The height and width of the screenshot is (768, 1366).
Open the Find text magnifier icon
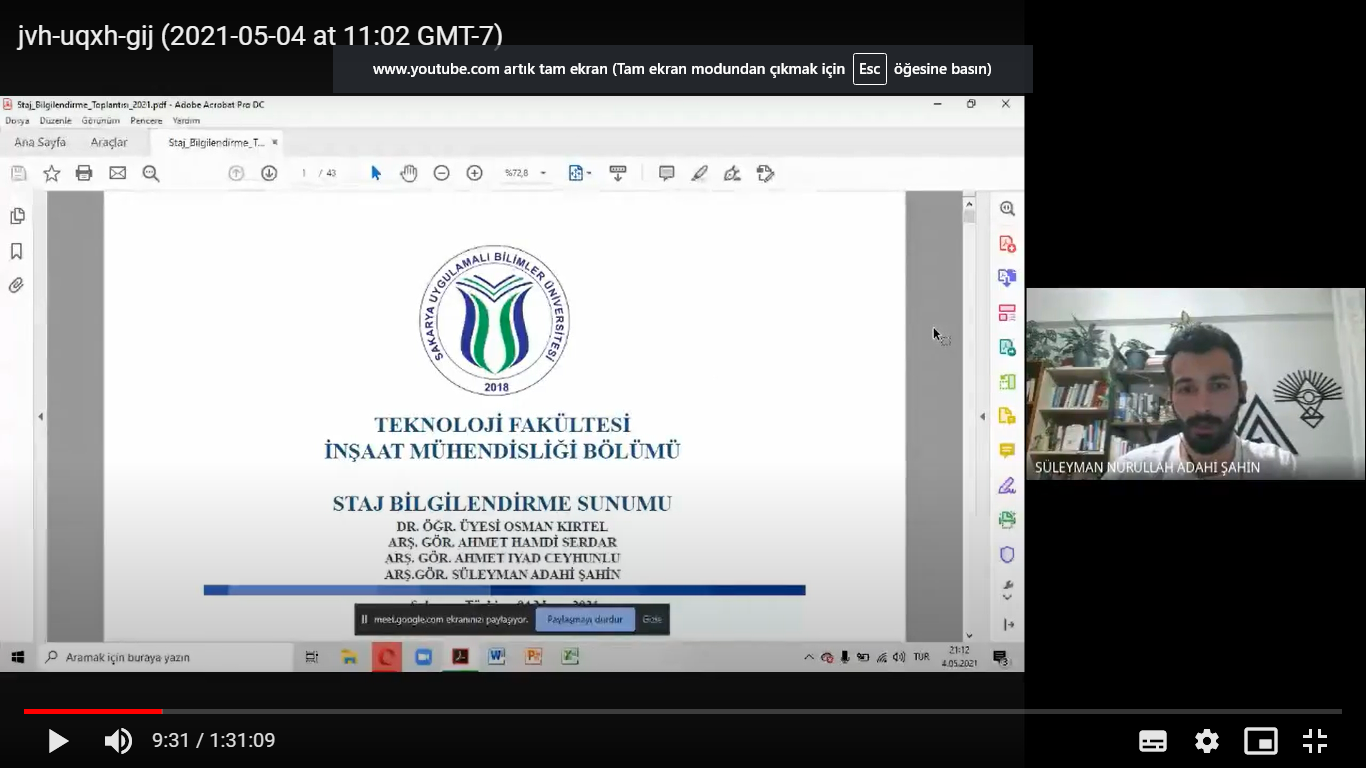pos(151,173)
